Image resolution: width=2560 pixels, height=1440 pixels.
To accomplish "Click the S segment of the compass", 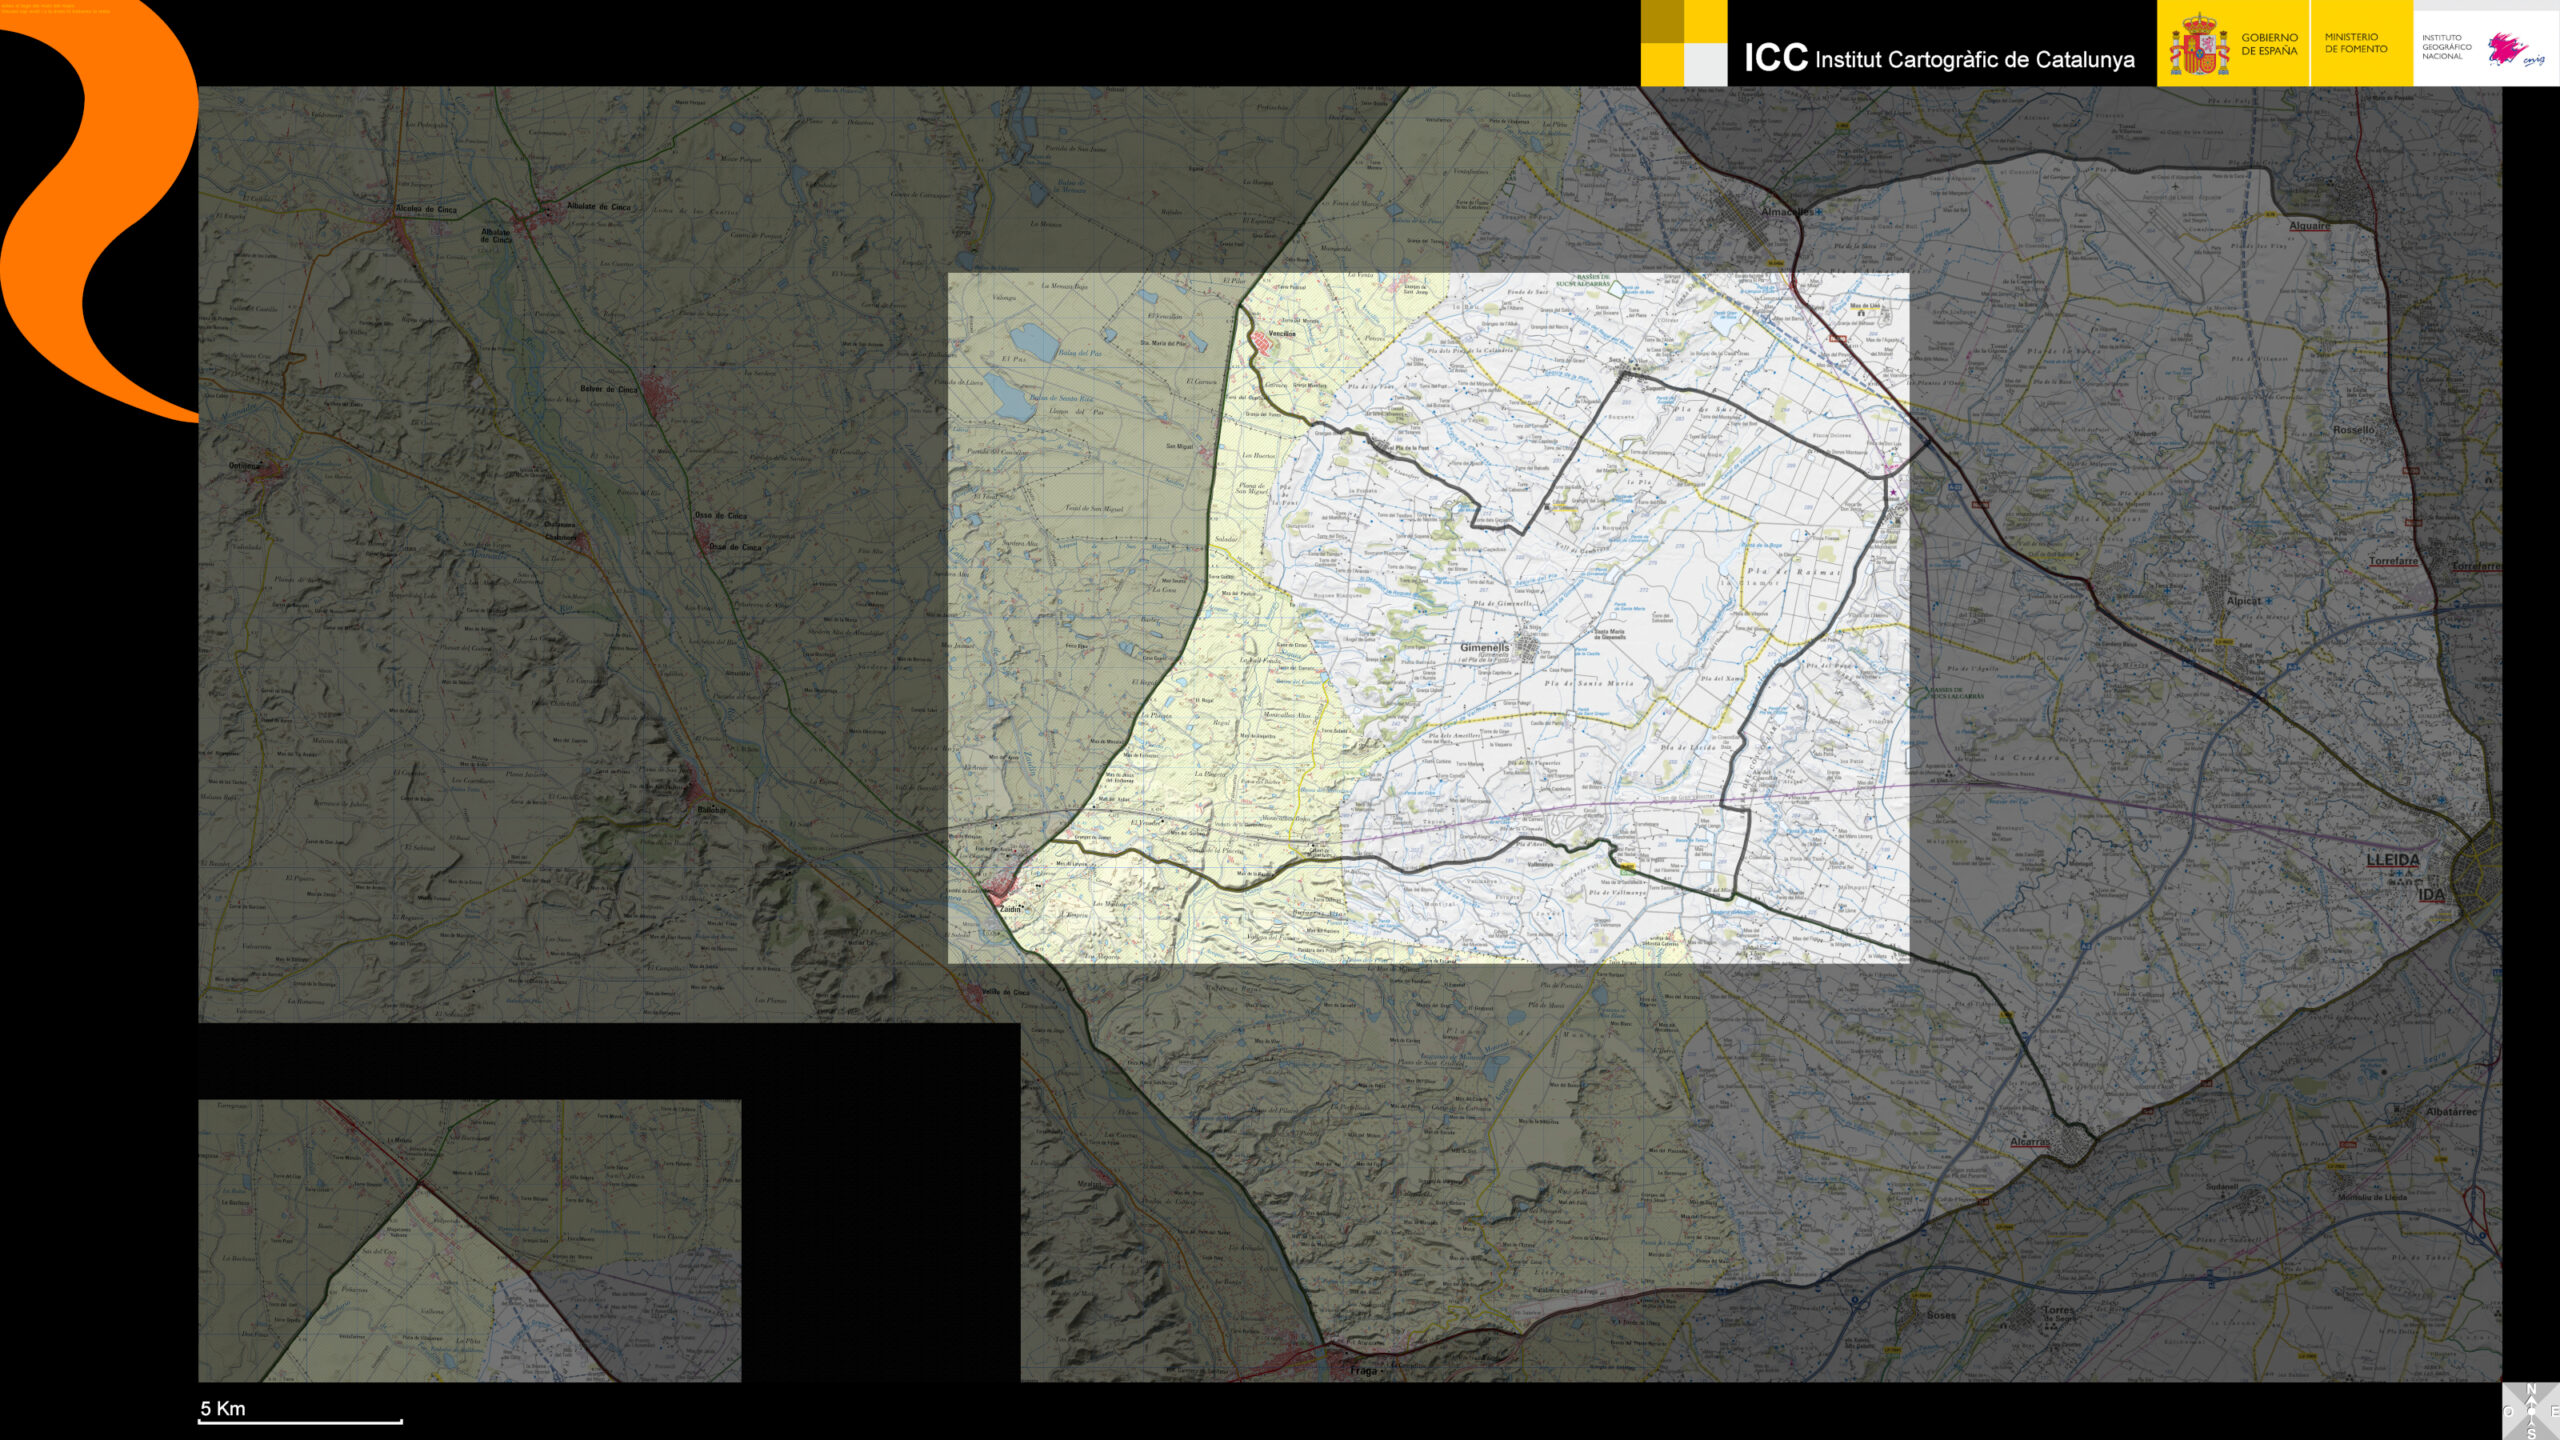I will [x=2531, y=1433].
